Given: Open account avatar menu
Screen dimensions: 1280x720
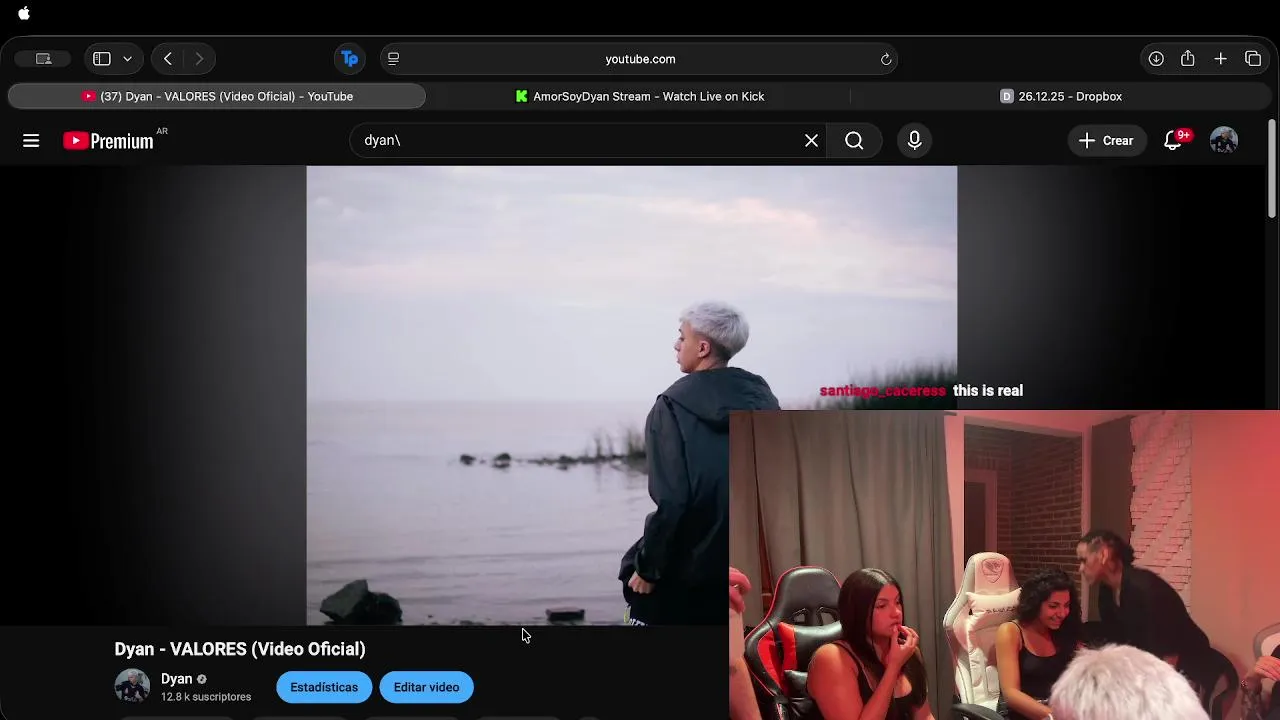Looking at the screenshot, I should tap(1224, 141).
